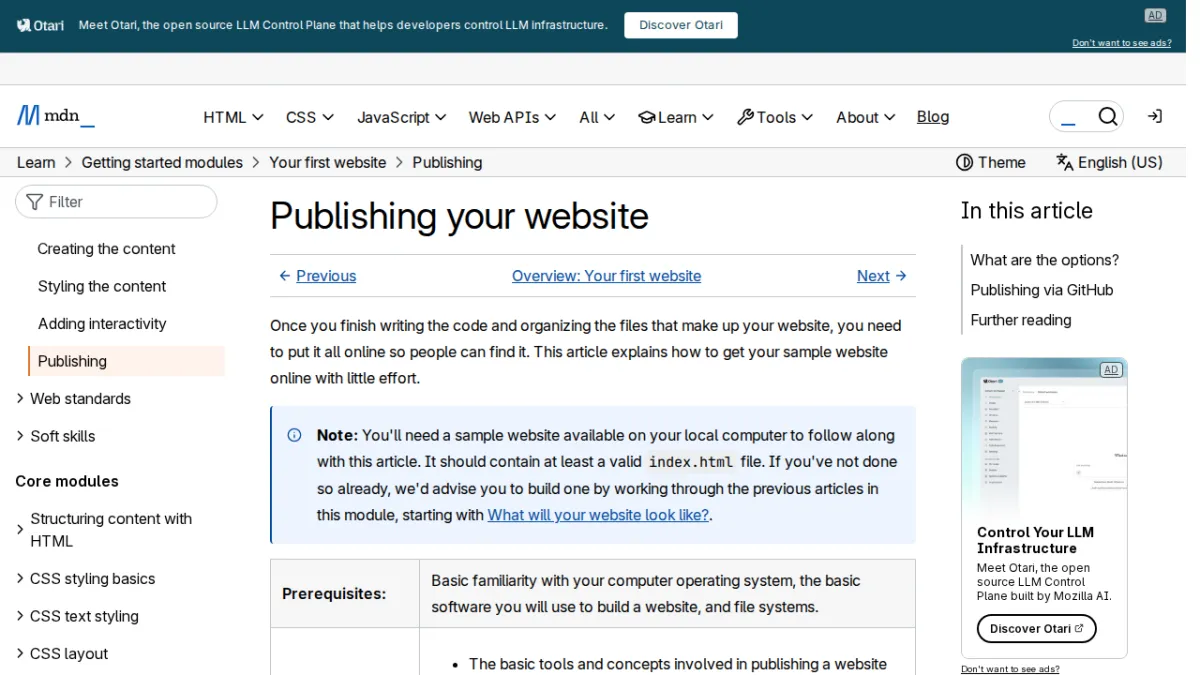
Task: Click the header search input
Action: [x=1072, y=117]
